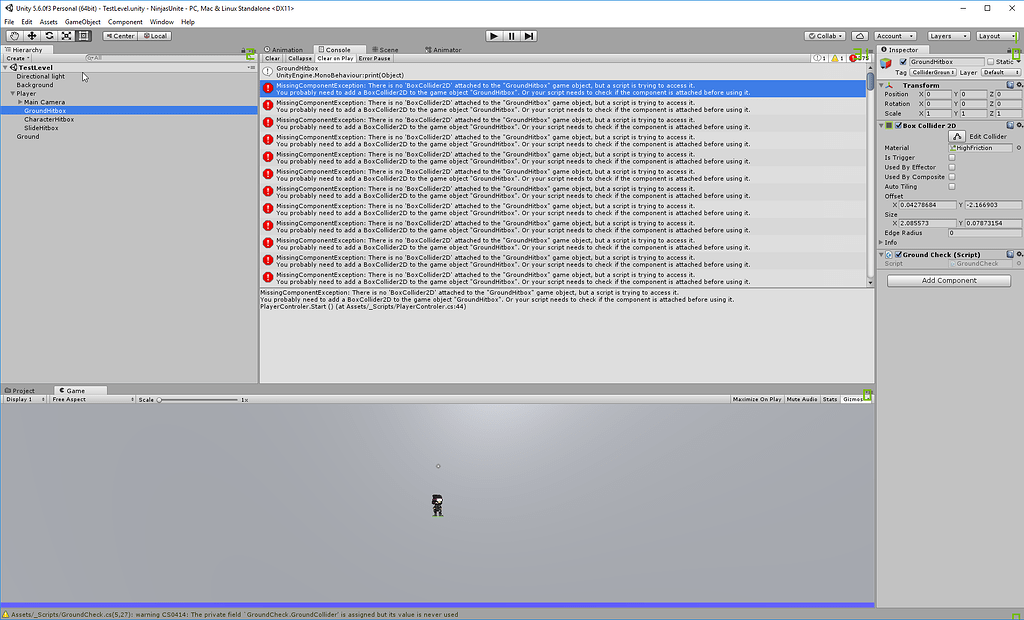Viewport: 1024px width, 620px height.
Task: Toggle the Static checkbox for GroundHitbox
Action: coord(992,61)
